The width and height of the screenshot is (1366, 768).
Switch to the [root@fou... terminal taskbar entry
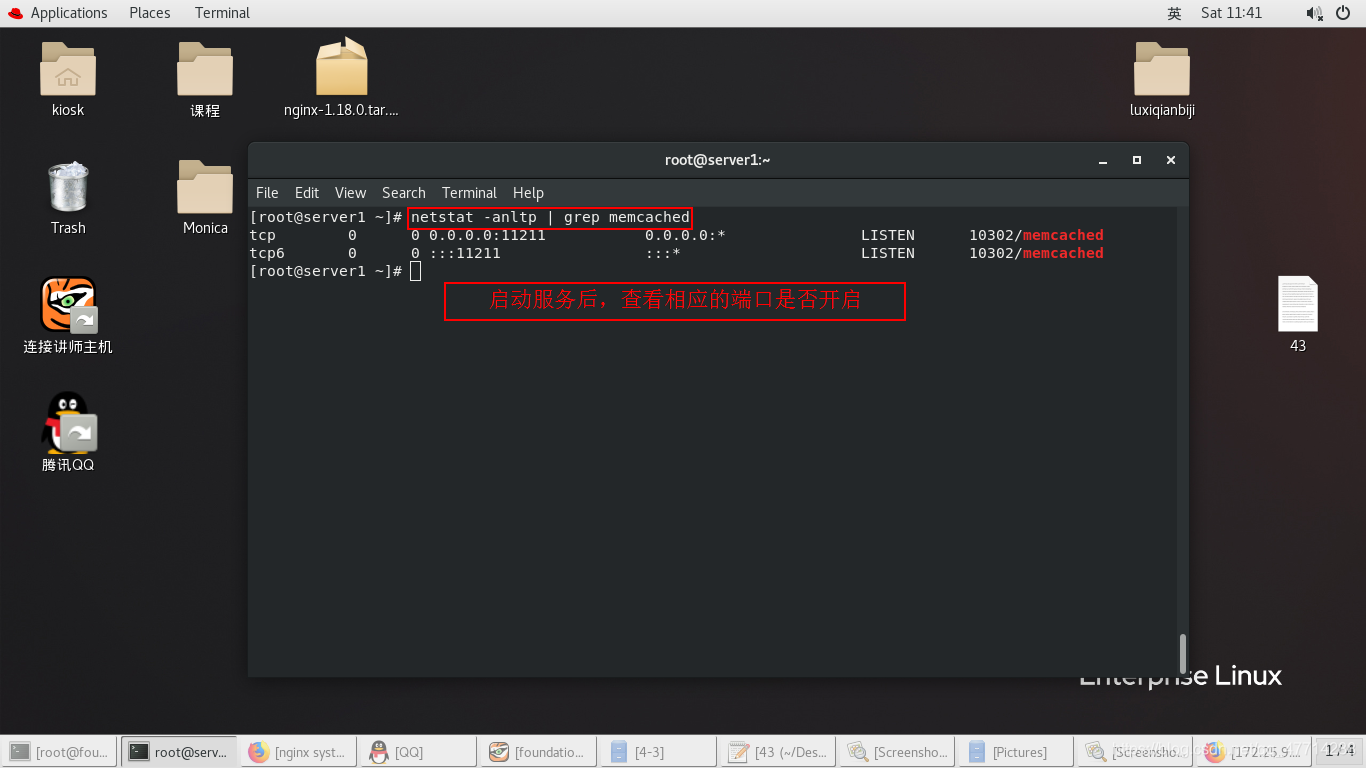pyautogui.click(x=60, y=752)
